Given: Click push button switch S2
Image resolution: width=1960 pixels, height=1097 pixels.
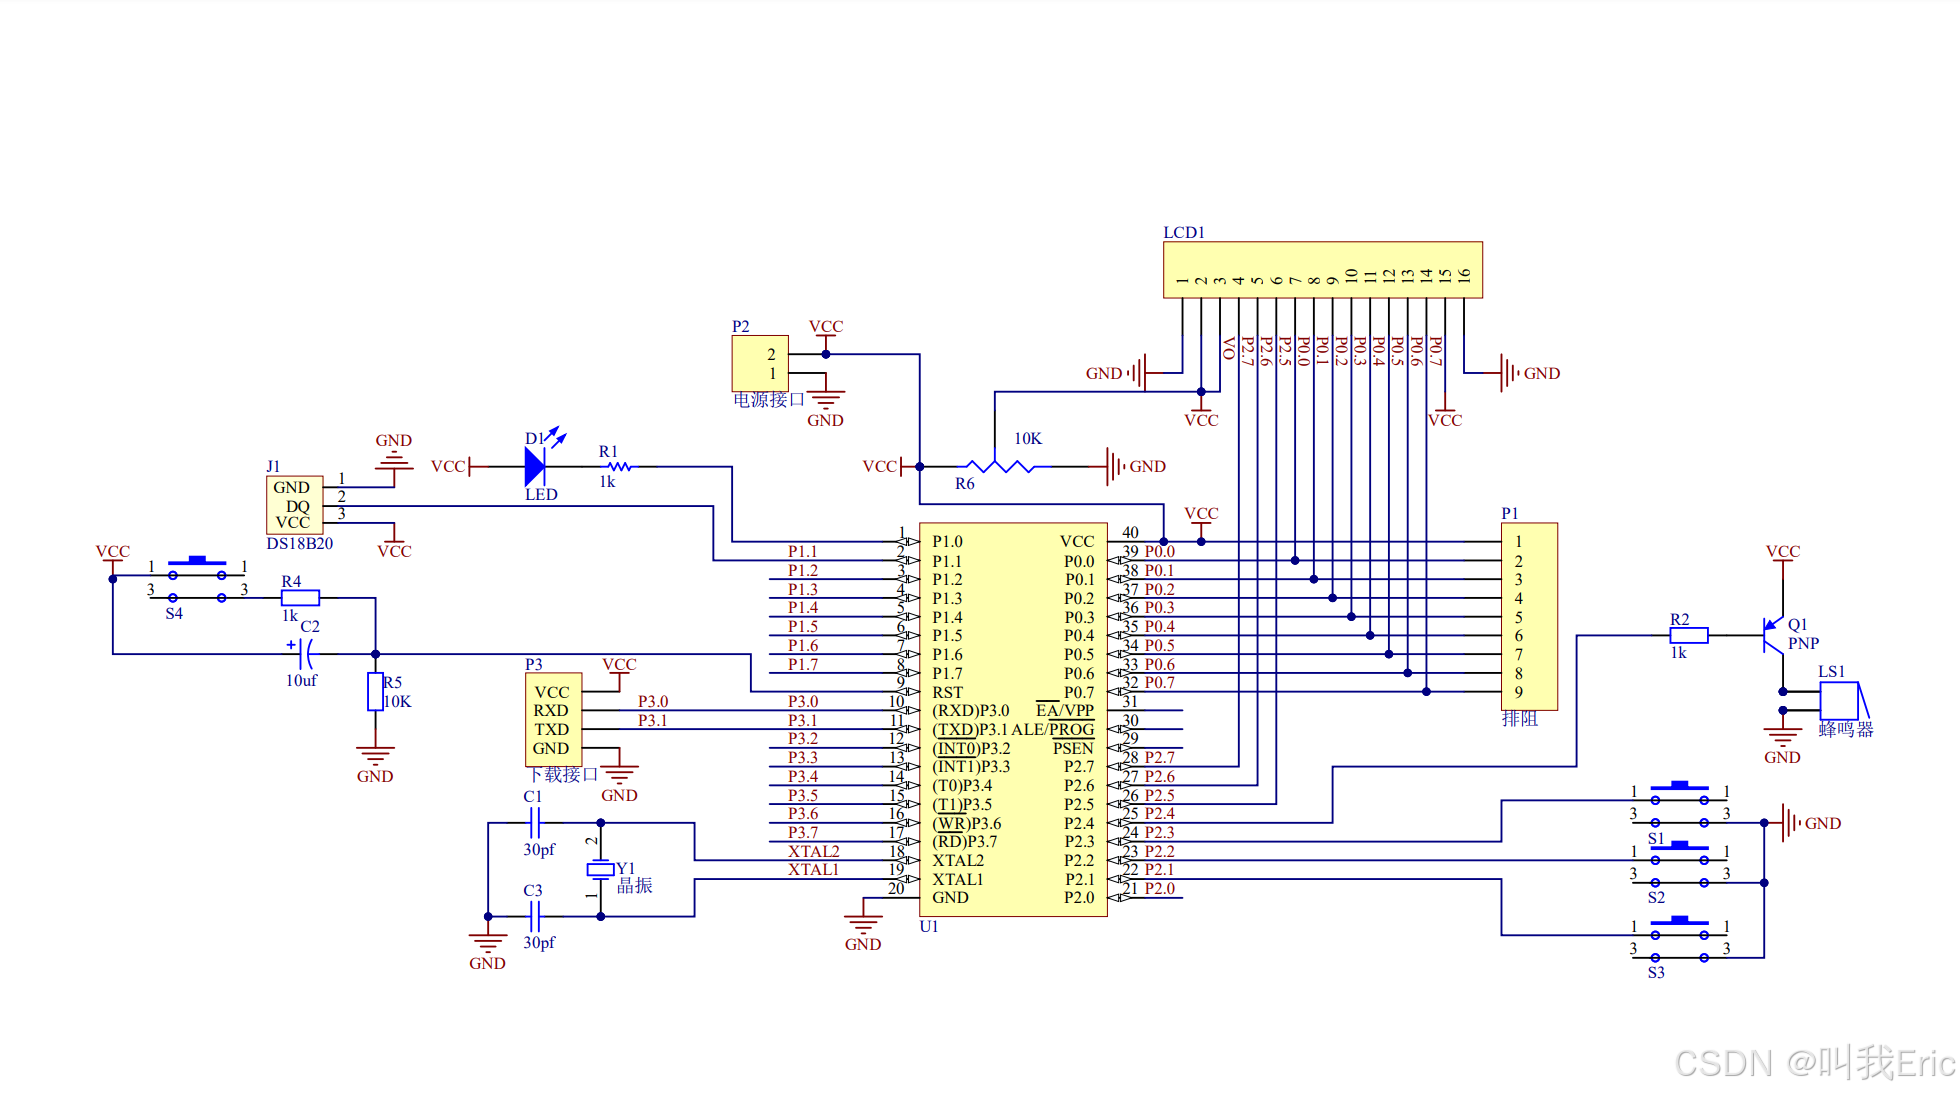Looking at the screenshot, I should (1680, 860).
